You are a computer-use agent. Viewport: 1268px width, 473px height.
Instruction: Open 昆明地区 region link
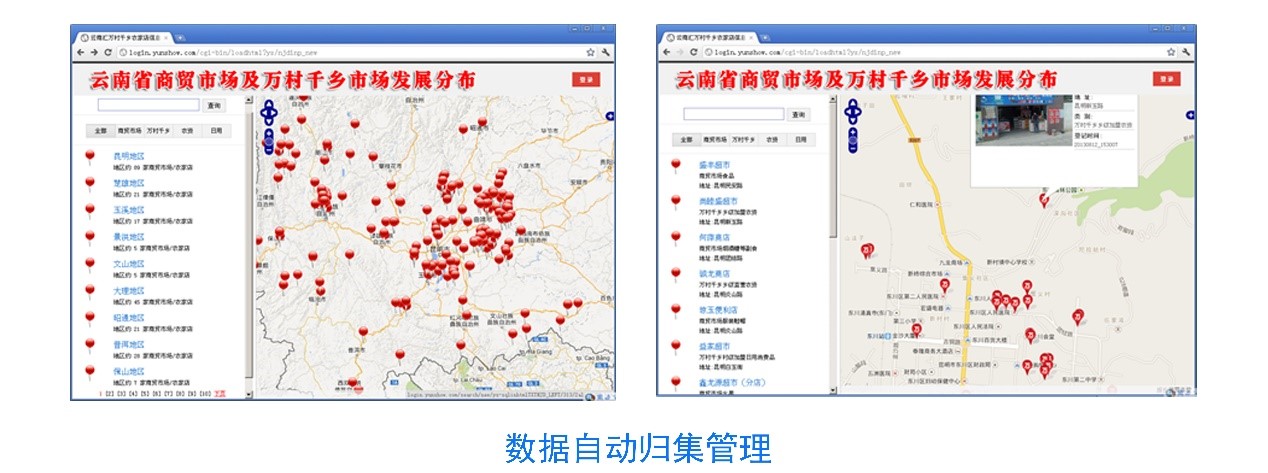[129, 157]
